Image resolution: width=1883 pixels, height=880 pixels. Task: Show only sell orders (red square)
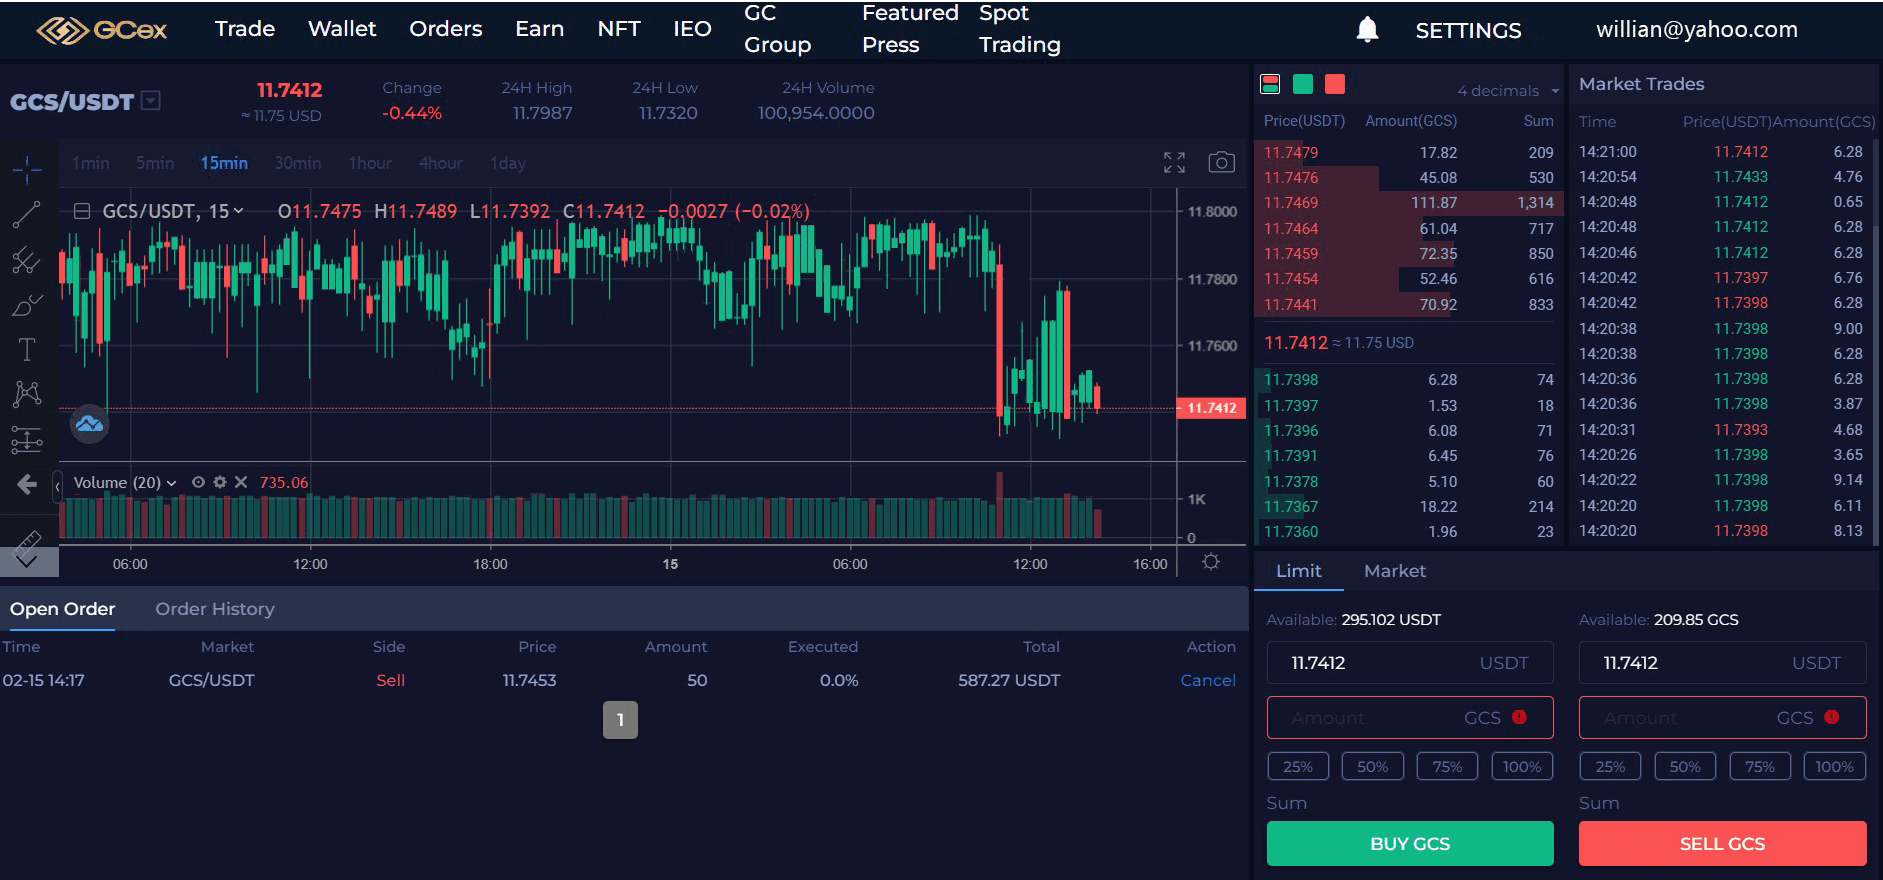1334,84
